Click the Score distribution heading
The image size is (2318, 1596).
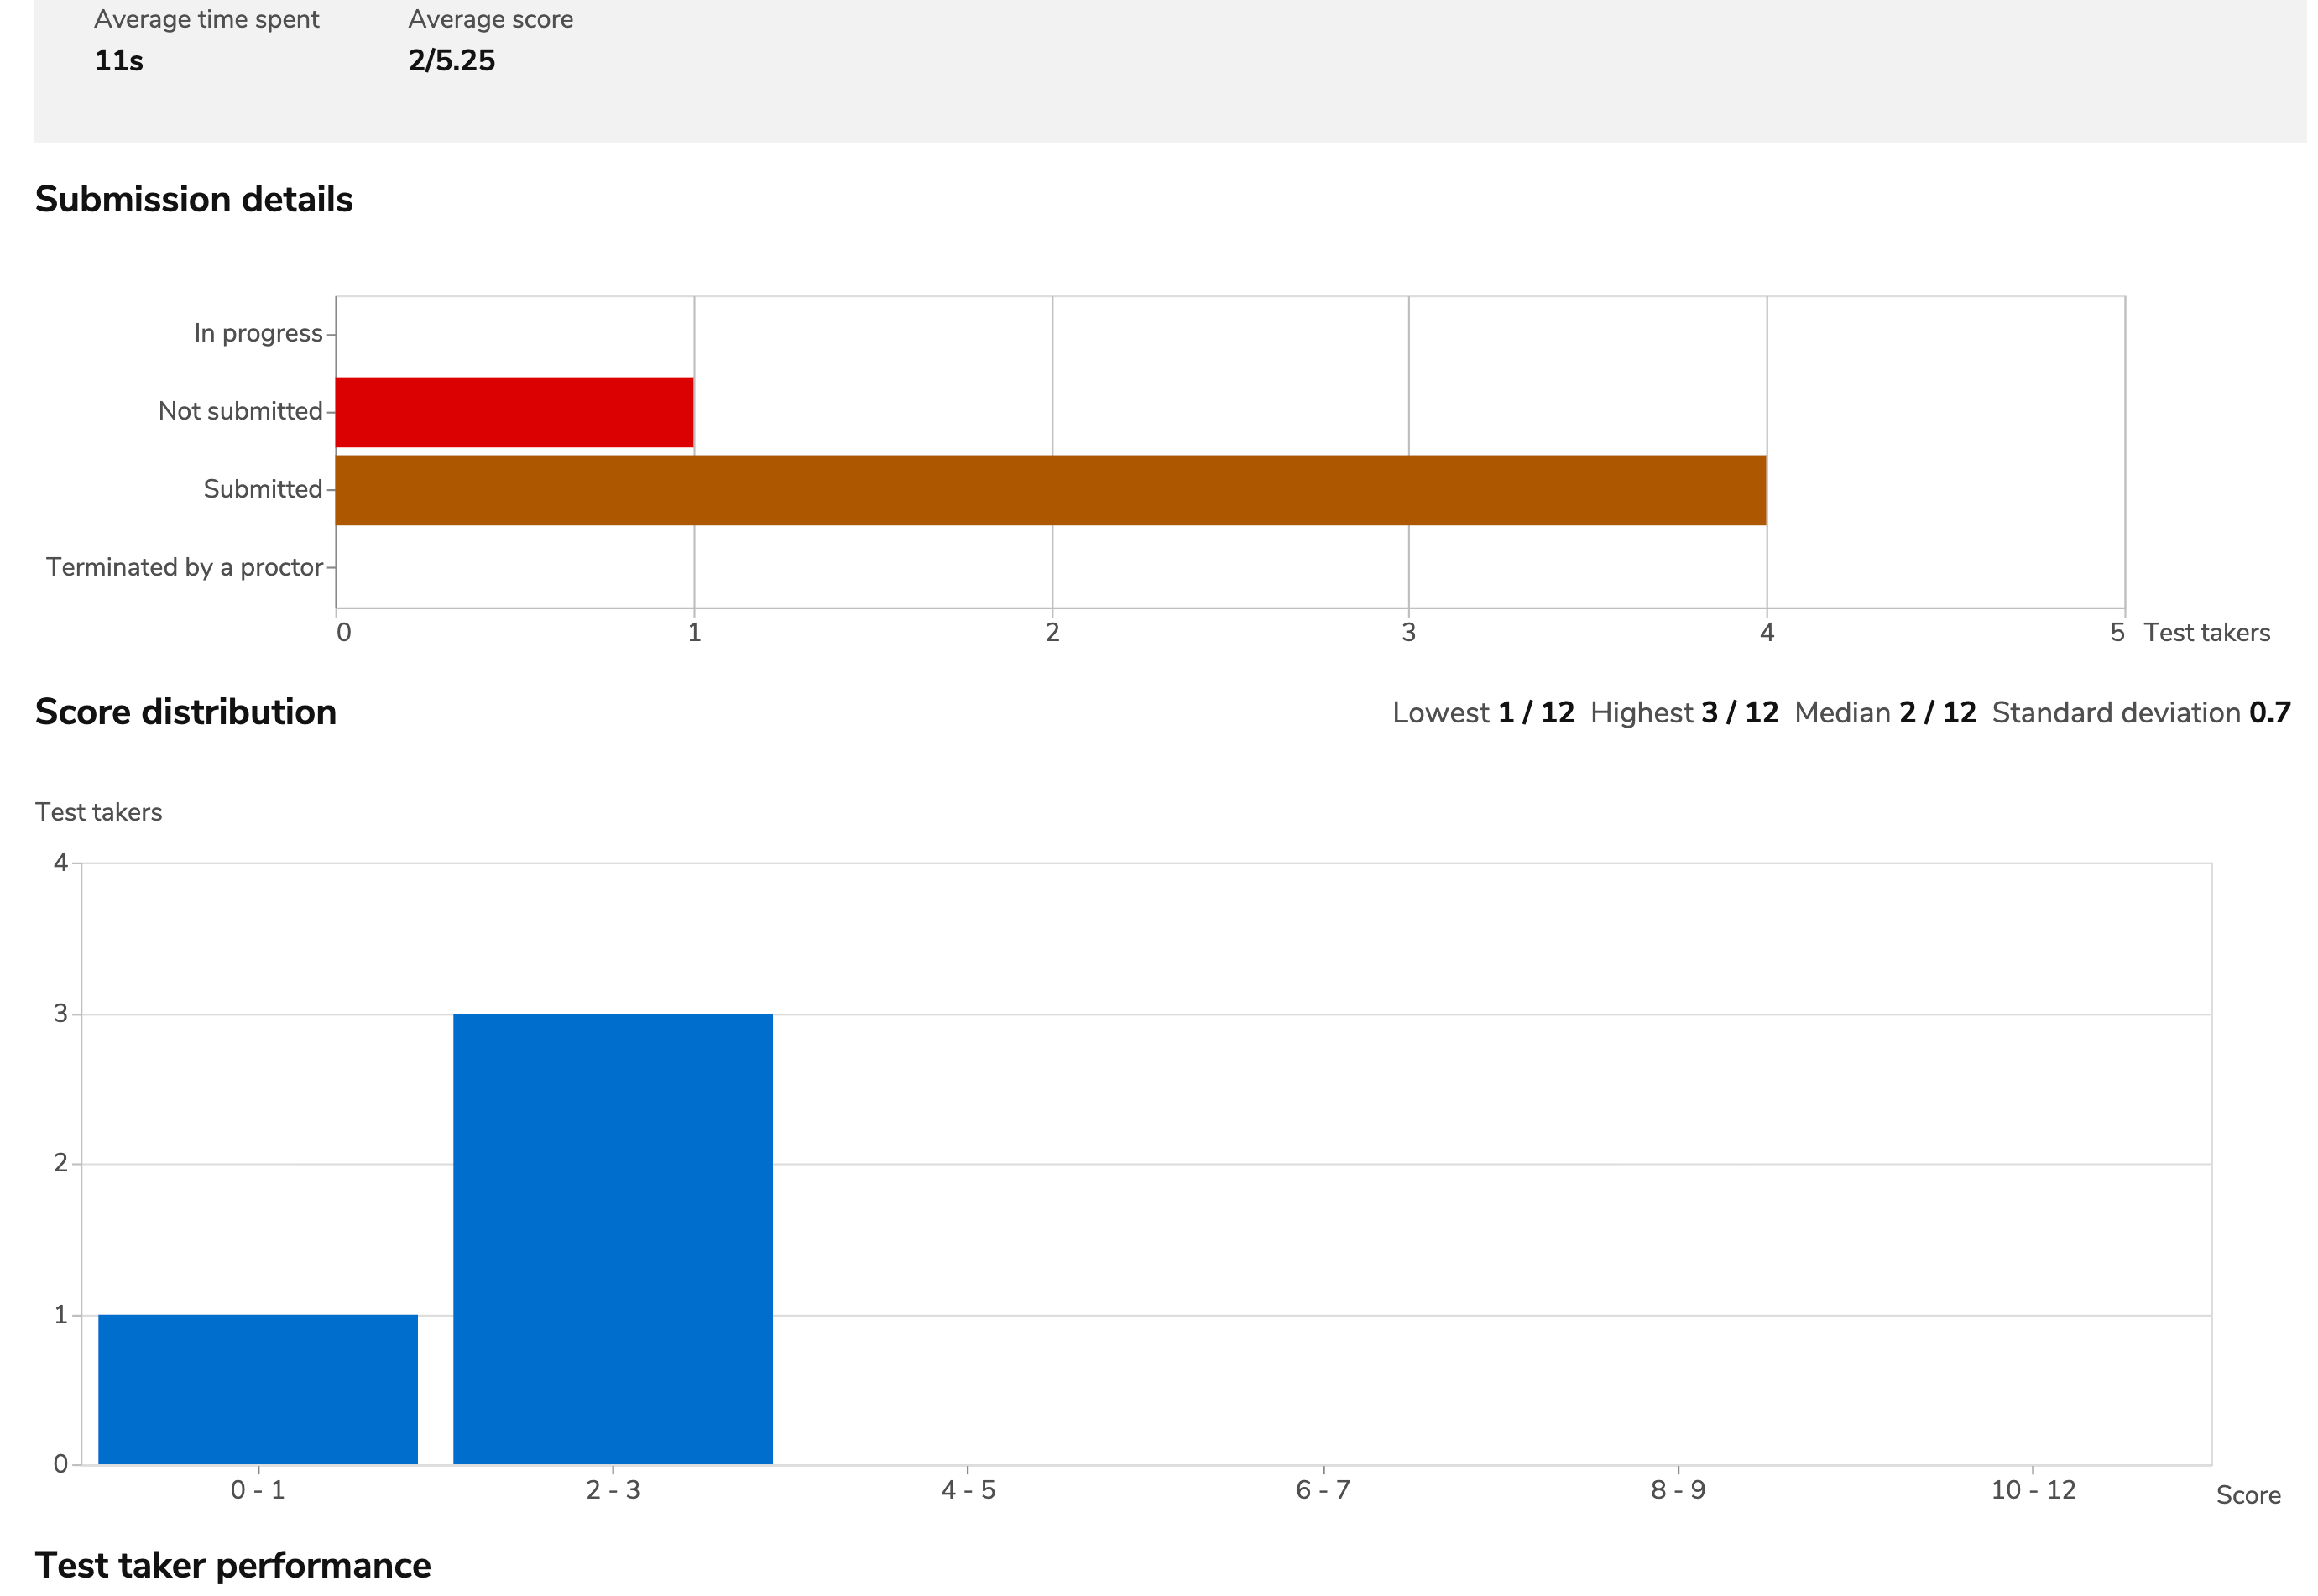point(186,712)
